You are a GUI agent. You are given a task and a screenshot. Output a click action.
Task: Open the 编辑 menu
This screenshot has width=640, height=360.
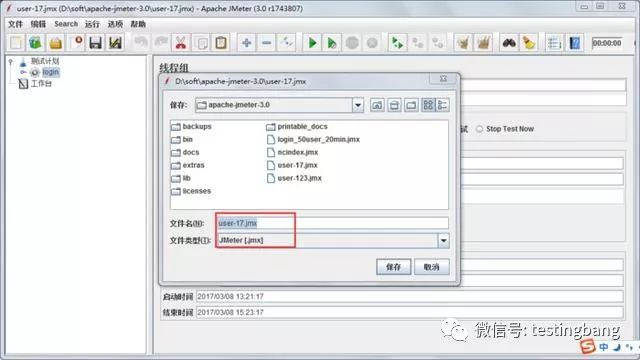point(38,24)
